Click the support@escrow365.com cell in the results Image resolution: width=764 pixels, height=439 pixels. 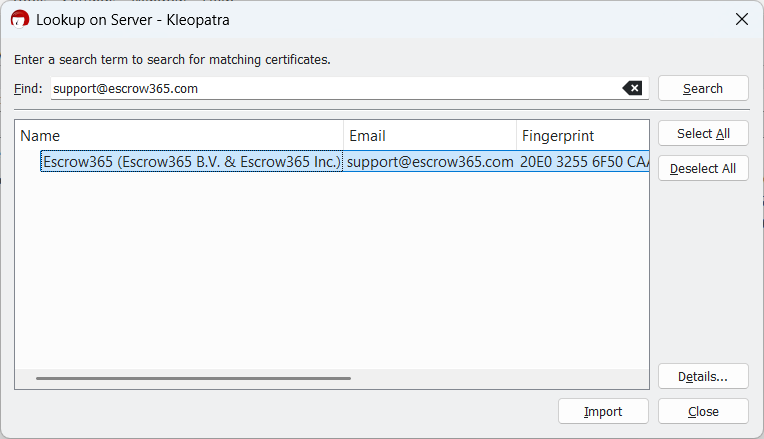point(430,161)
